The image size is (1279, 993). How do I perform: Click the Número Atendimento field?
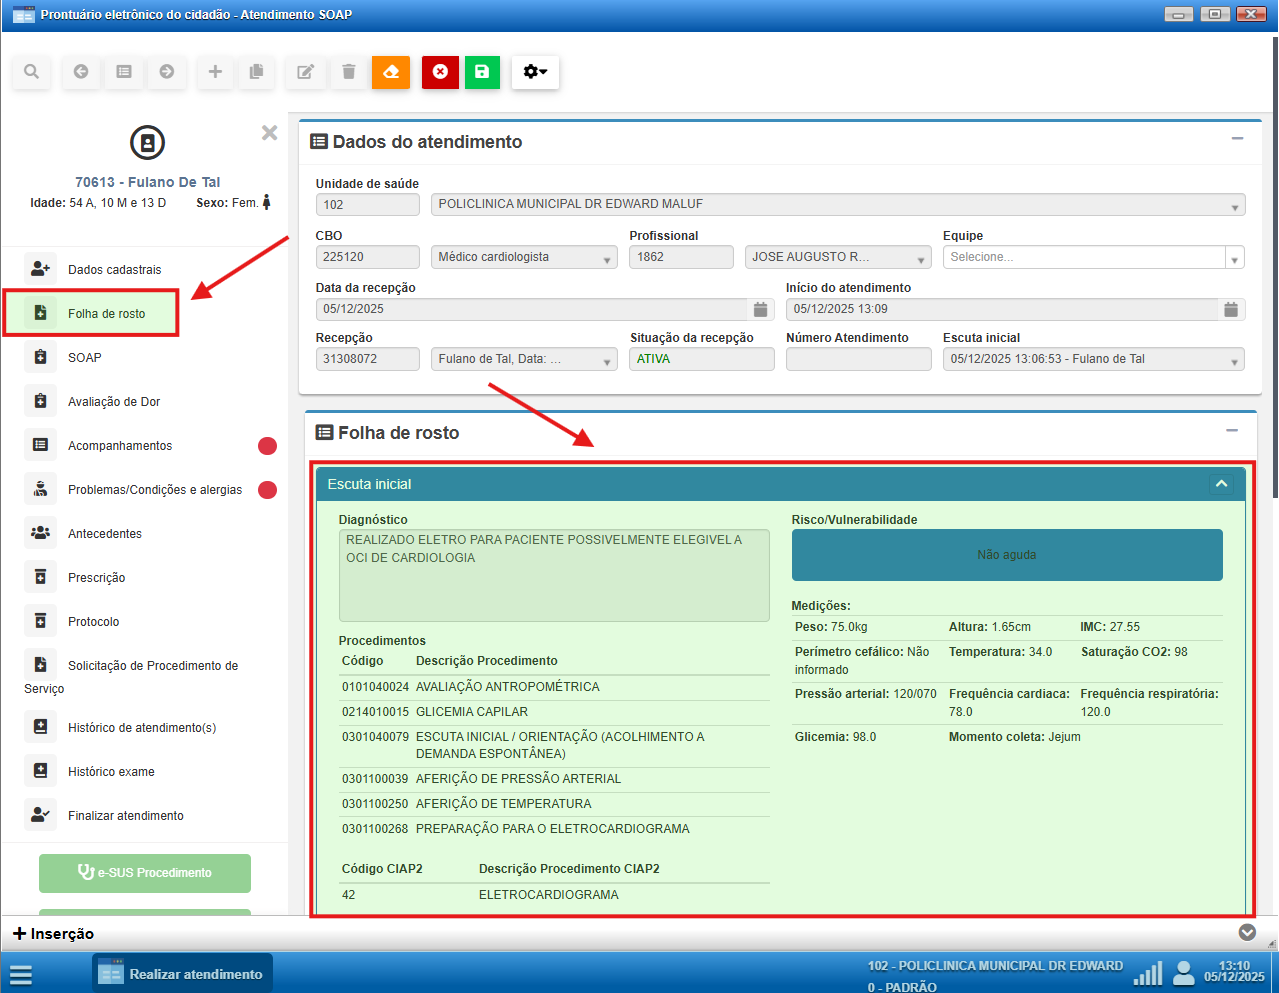click(858, 359)
